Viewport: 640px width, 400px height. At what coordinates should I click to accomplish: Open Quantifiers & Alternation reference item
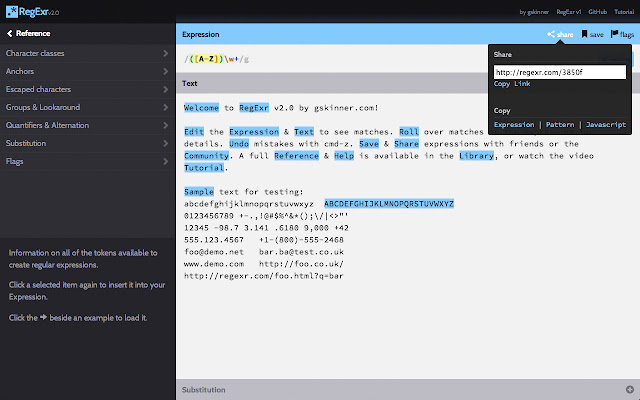(87, 125)
